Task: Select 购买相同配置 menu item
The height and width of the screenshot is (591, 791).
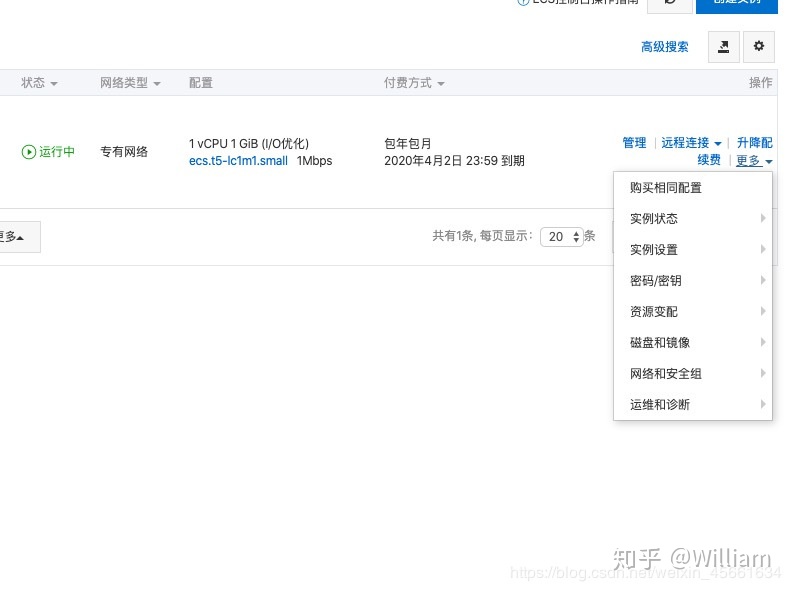Action: [x=693, y=188]
